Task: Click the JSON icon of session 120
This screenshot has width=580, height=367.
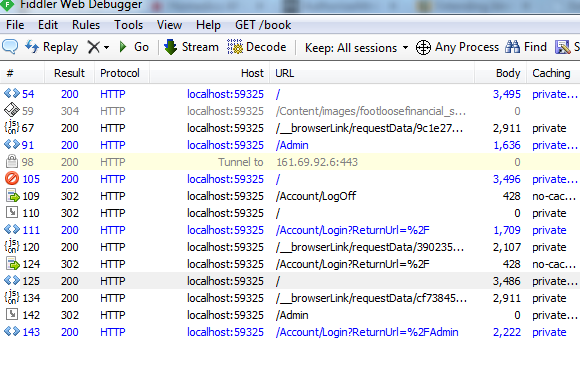Action: point(12,246)
